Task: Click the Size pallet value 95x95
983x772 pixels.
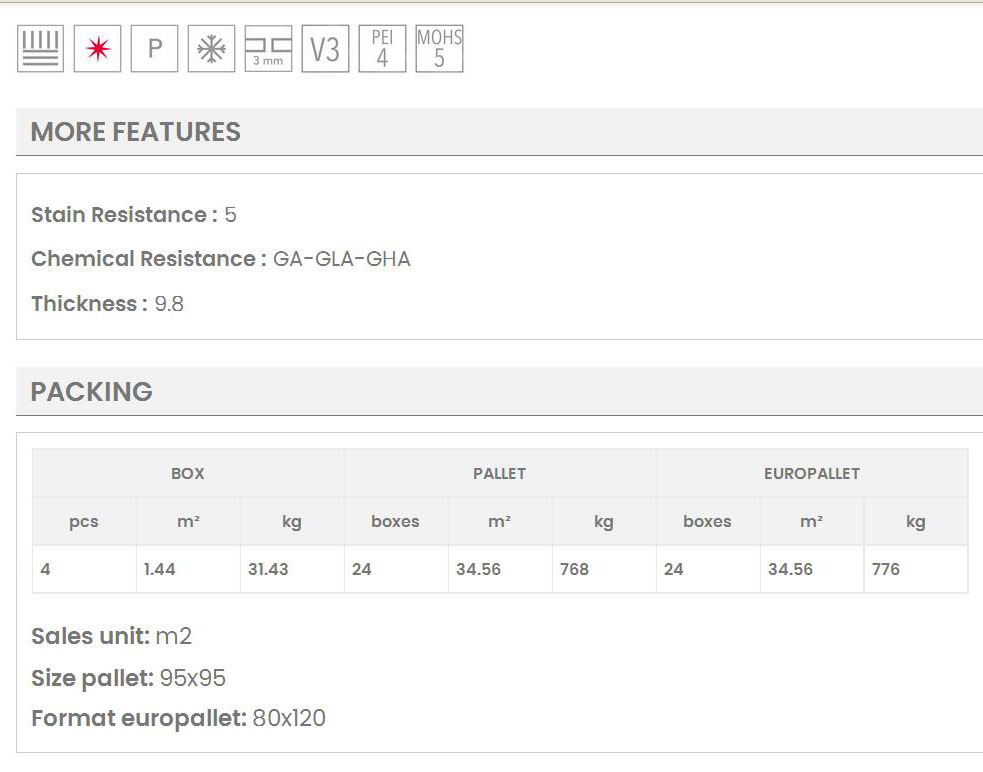Action: (193, 678)
